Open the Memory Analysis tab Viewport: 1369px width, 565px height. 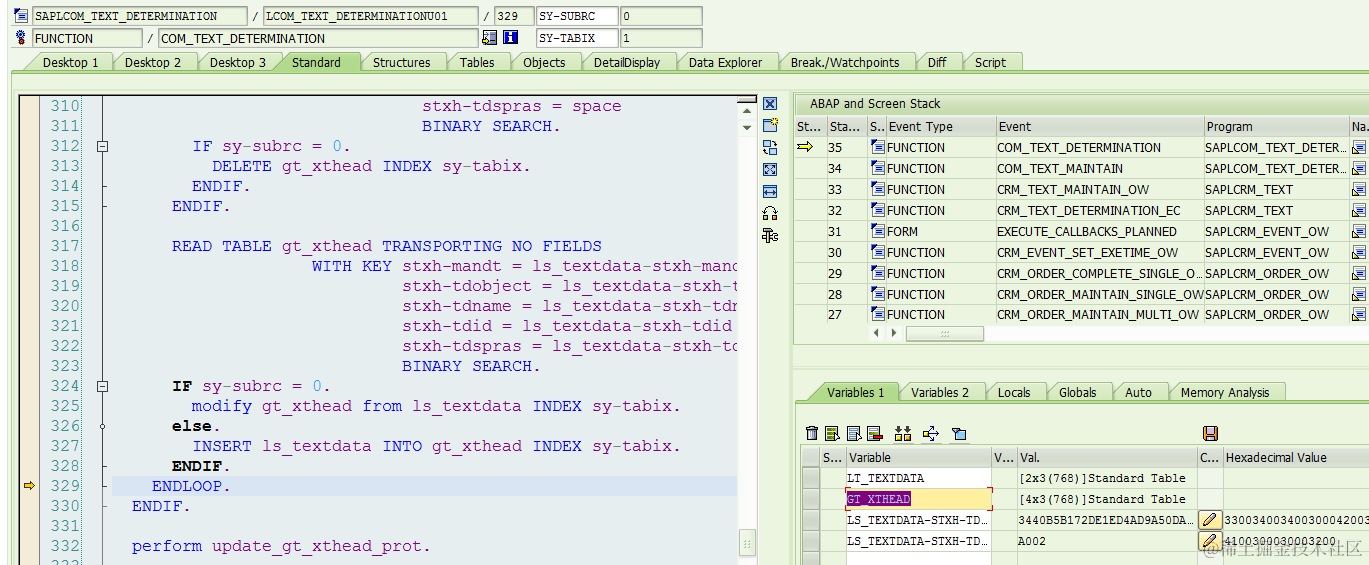click(x=1224, y=392)
